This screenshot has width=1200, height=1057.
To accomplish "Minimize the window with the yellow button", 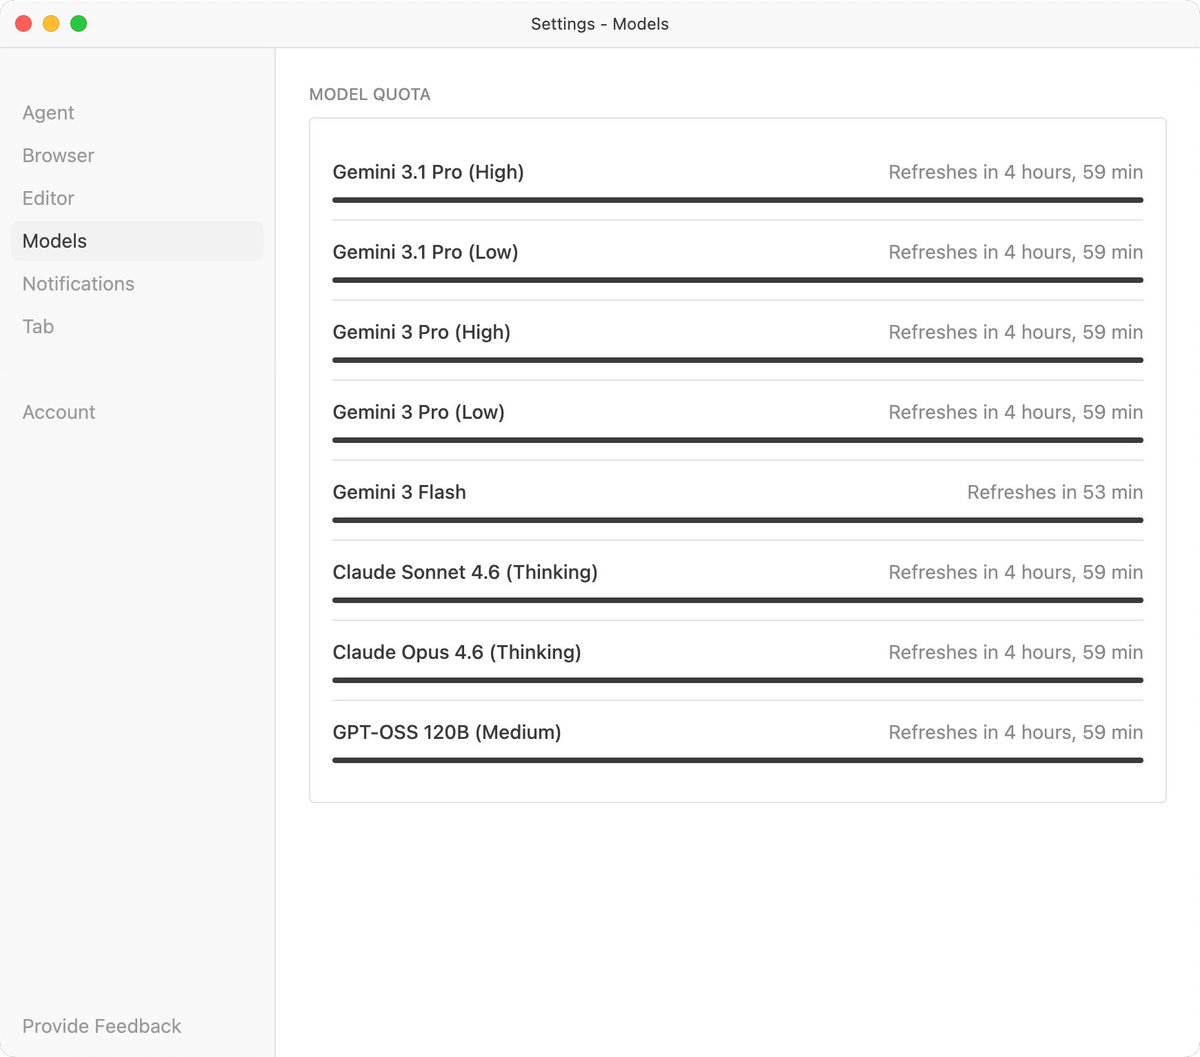I will [x=51, y=23].
